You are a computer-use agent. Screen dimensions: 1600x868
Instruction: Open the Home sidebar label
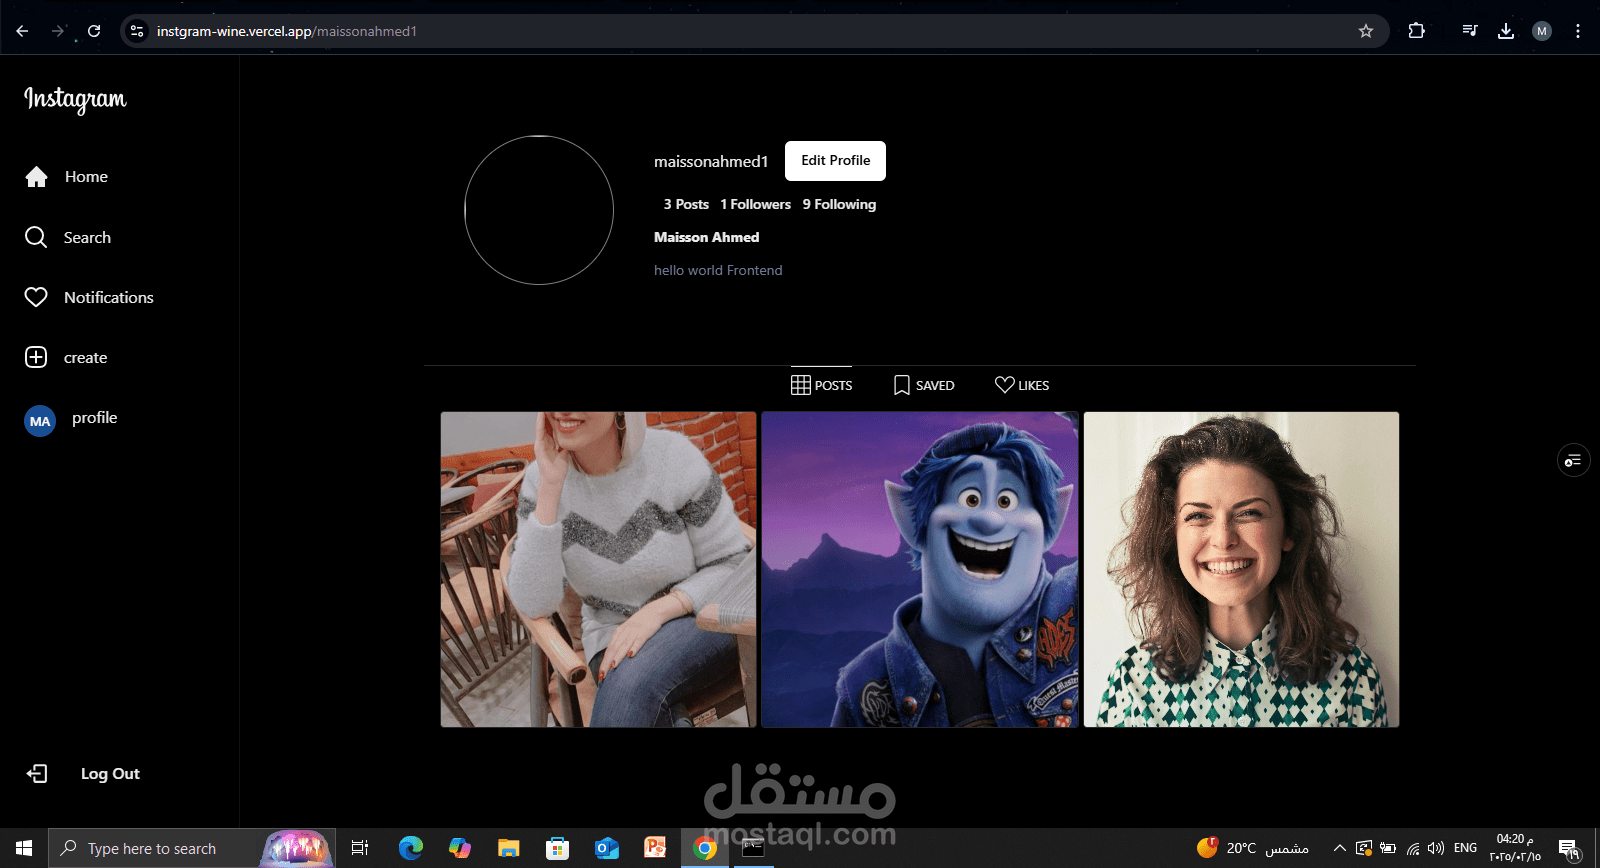(x=86, y=177)
